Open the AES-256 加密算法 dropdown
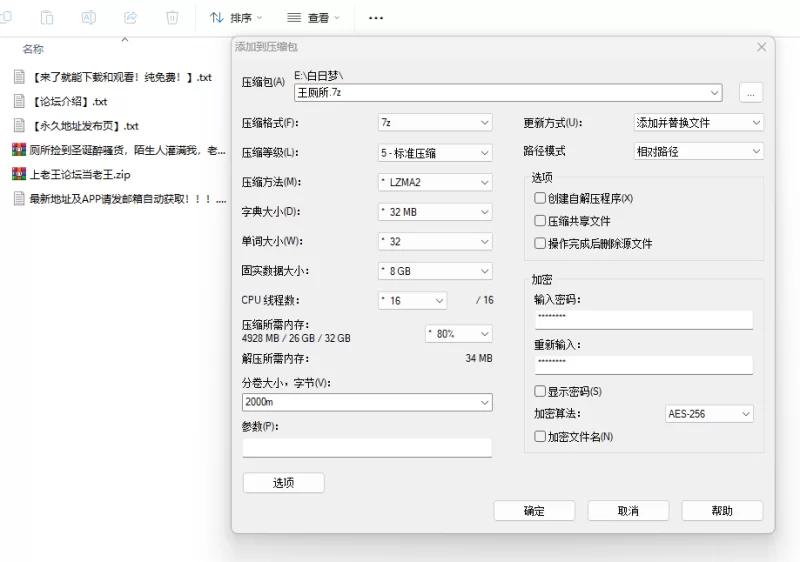 [x=709, y=414]
